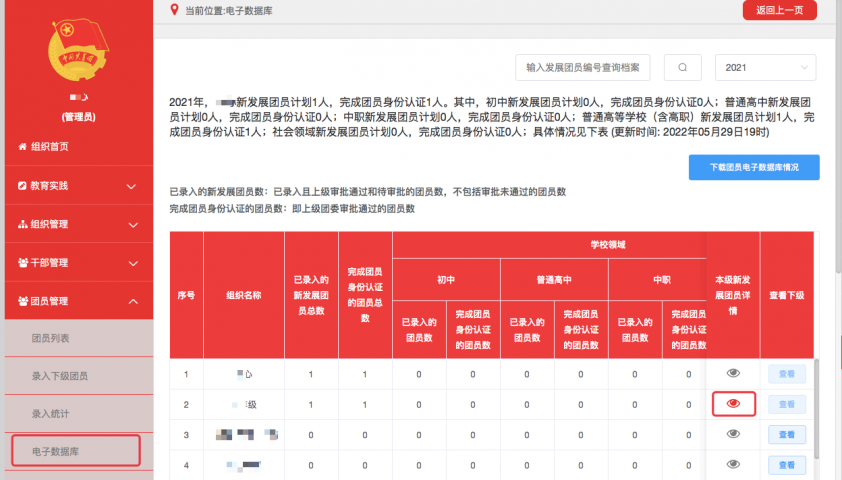
Task: Click the eye icon in row 4
Action: tap(733, 464)
